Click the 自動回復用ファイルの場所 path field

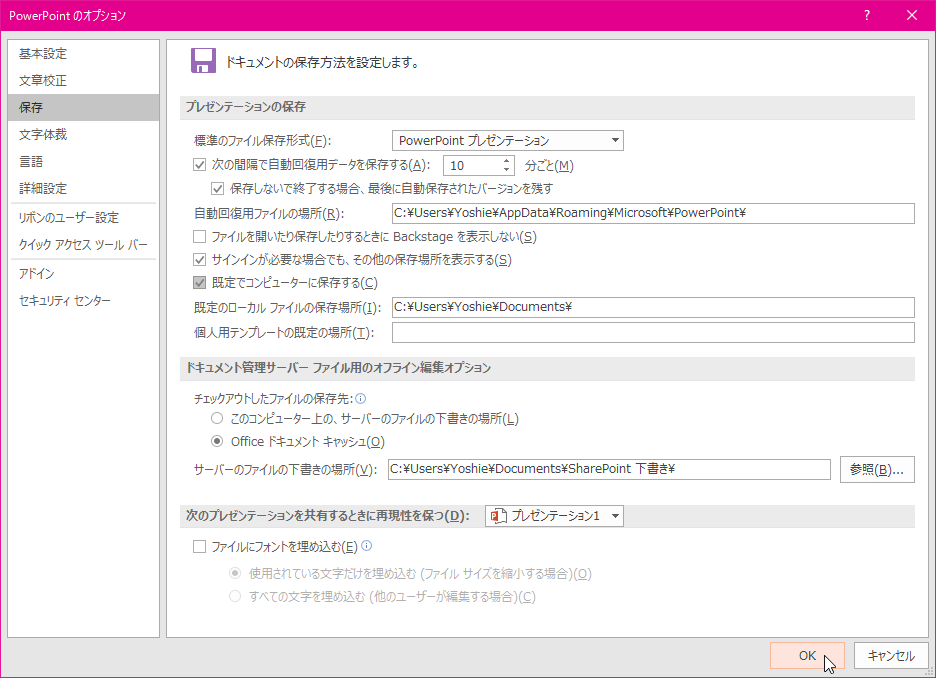click(653, 213)
